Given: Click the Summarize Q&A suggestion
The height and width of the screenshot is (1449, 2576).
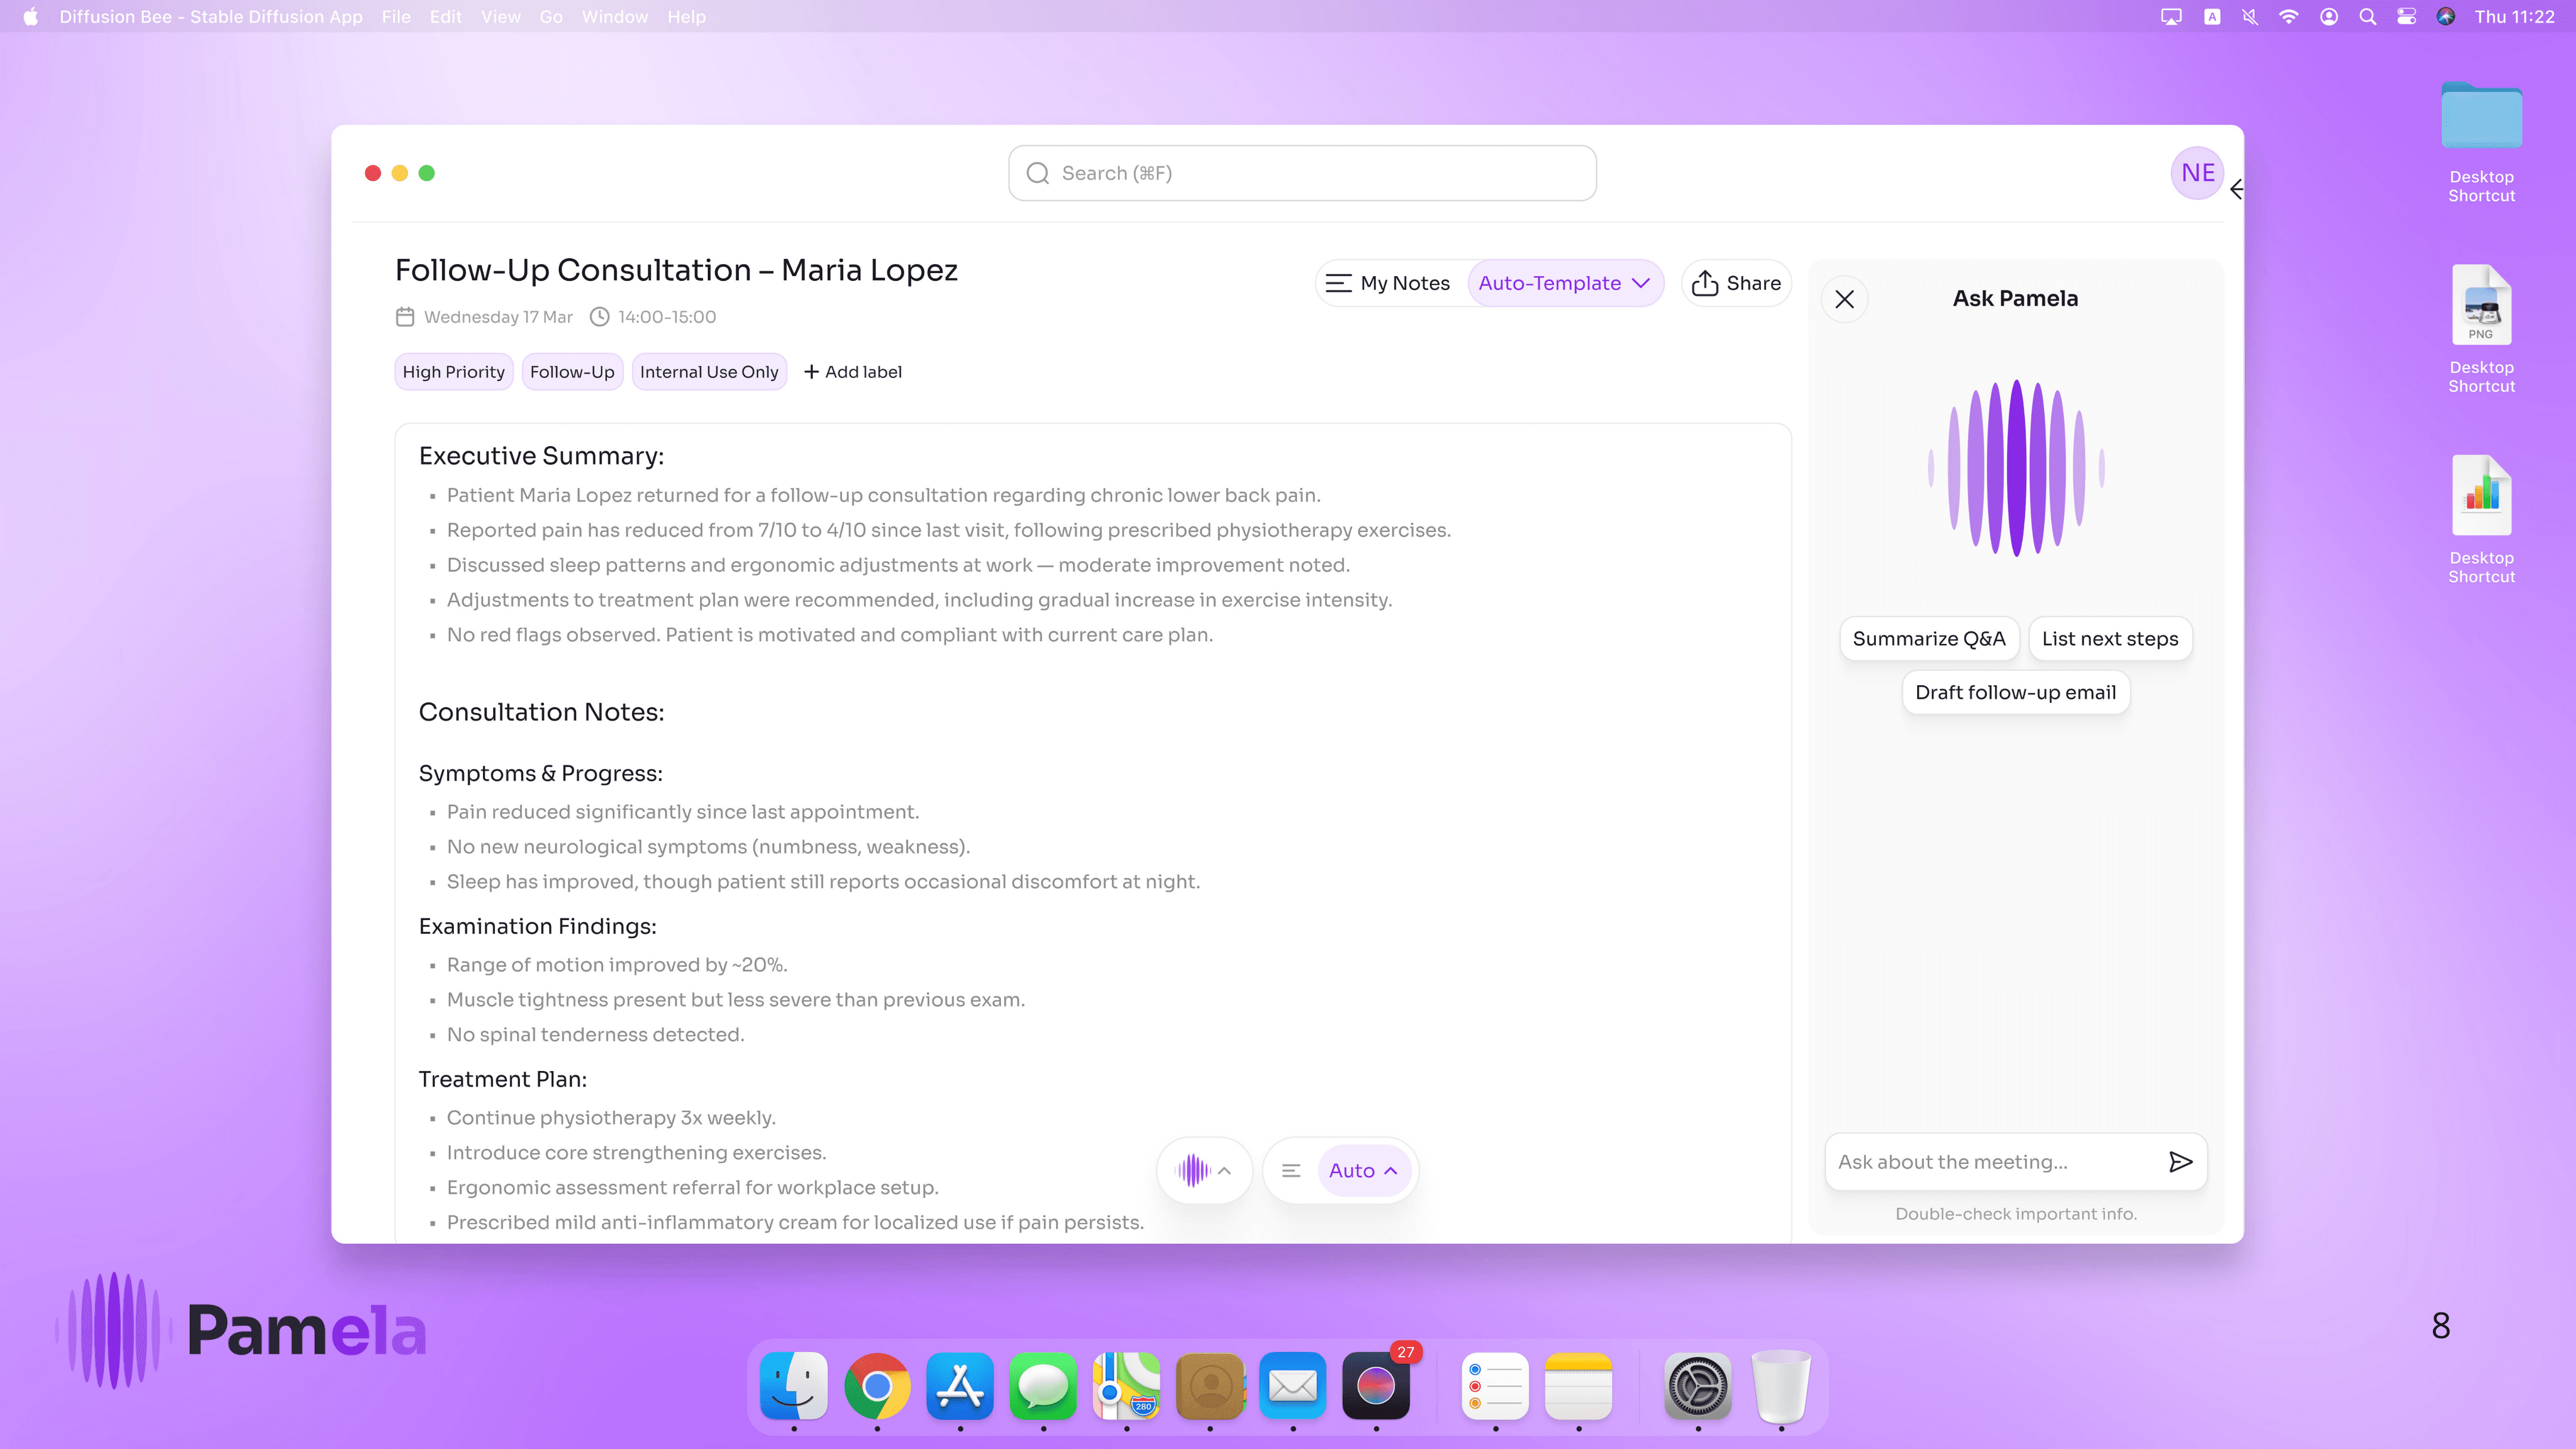Looking at the screenshot, I should click(1928, 639).
